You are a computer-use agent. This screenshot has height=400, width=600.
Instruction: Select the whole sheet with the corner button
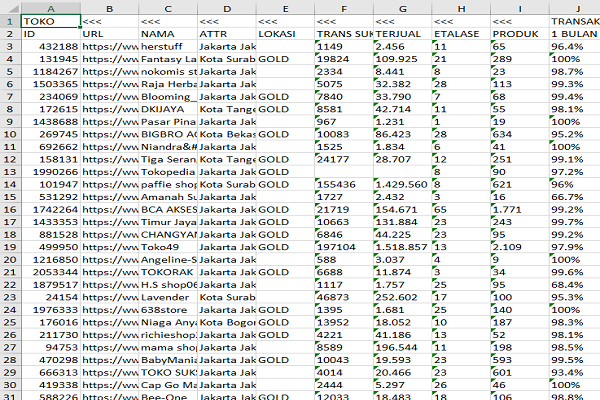click(10, 8)
